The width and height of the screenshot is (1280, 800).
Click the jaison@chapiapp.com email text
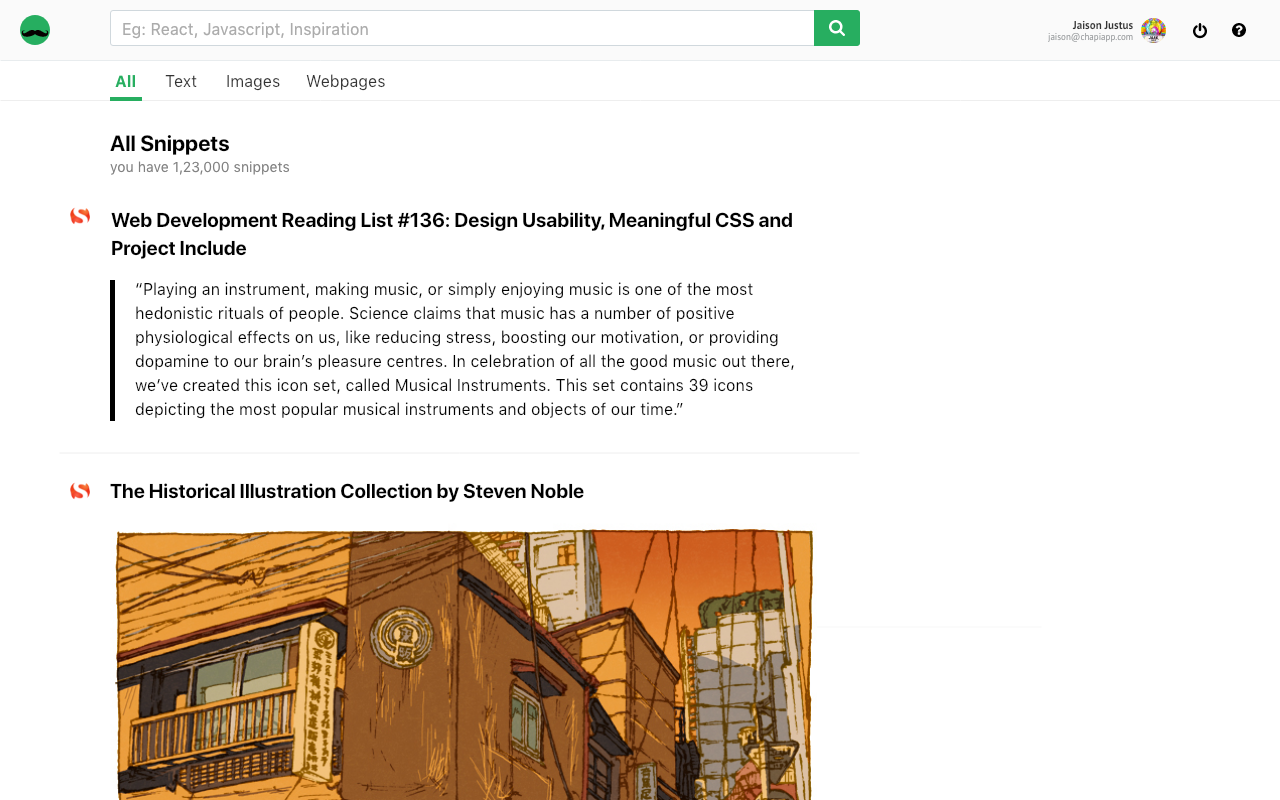pos(1090,37)
